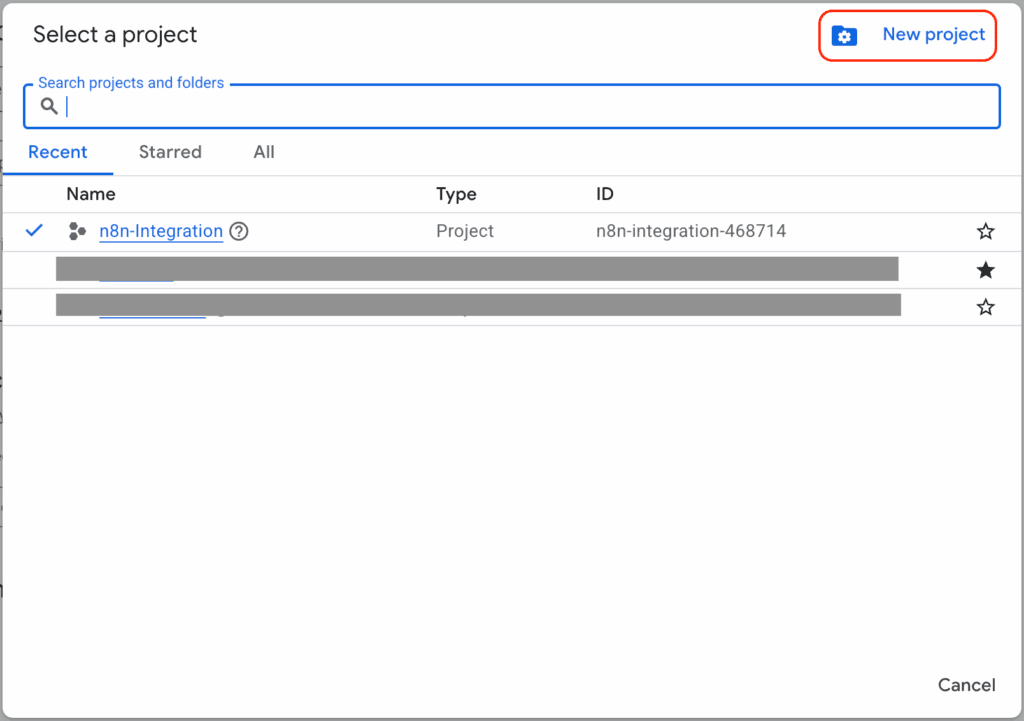The image size is (1024, 721).
Task: Click the Type column header
Action: coord(456,194)
